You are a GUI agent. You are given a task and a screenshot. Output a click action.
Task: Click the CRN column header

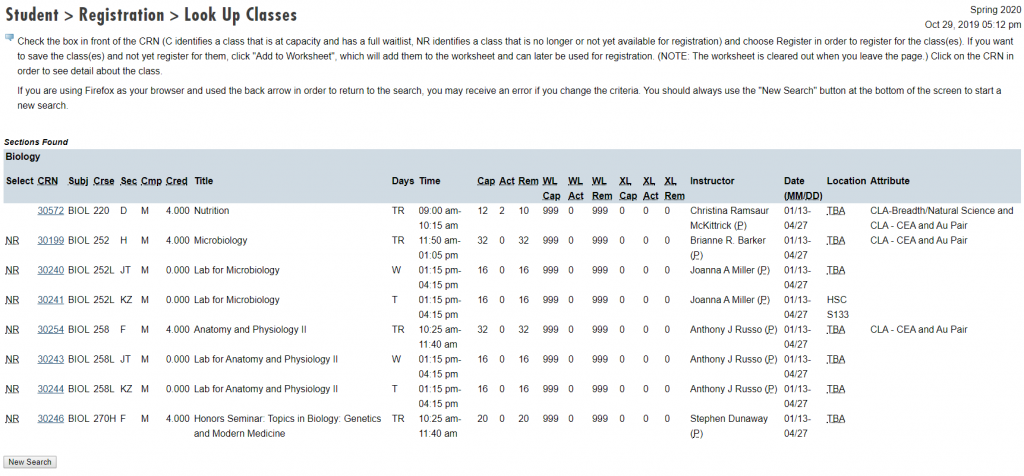click(x=48, y=181)
